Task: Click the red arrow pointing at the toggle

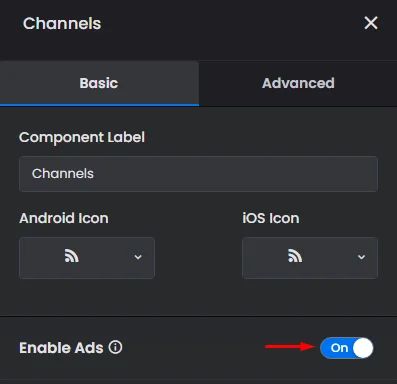Action: tap(290, 347)
